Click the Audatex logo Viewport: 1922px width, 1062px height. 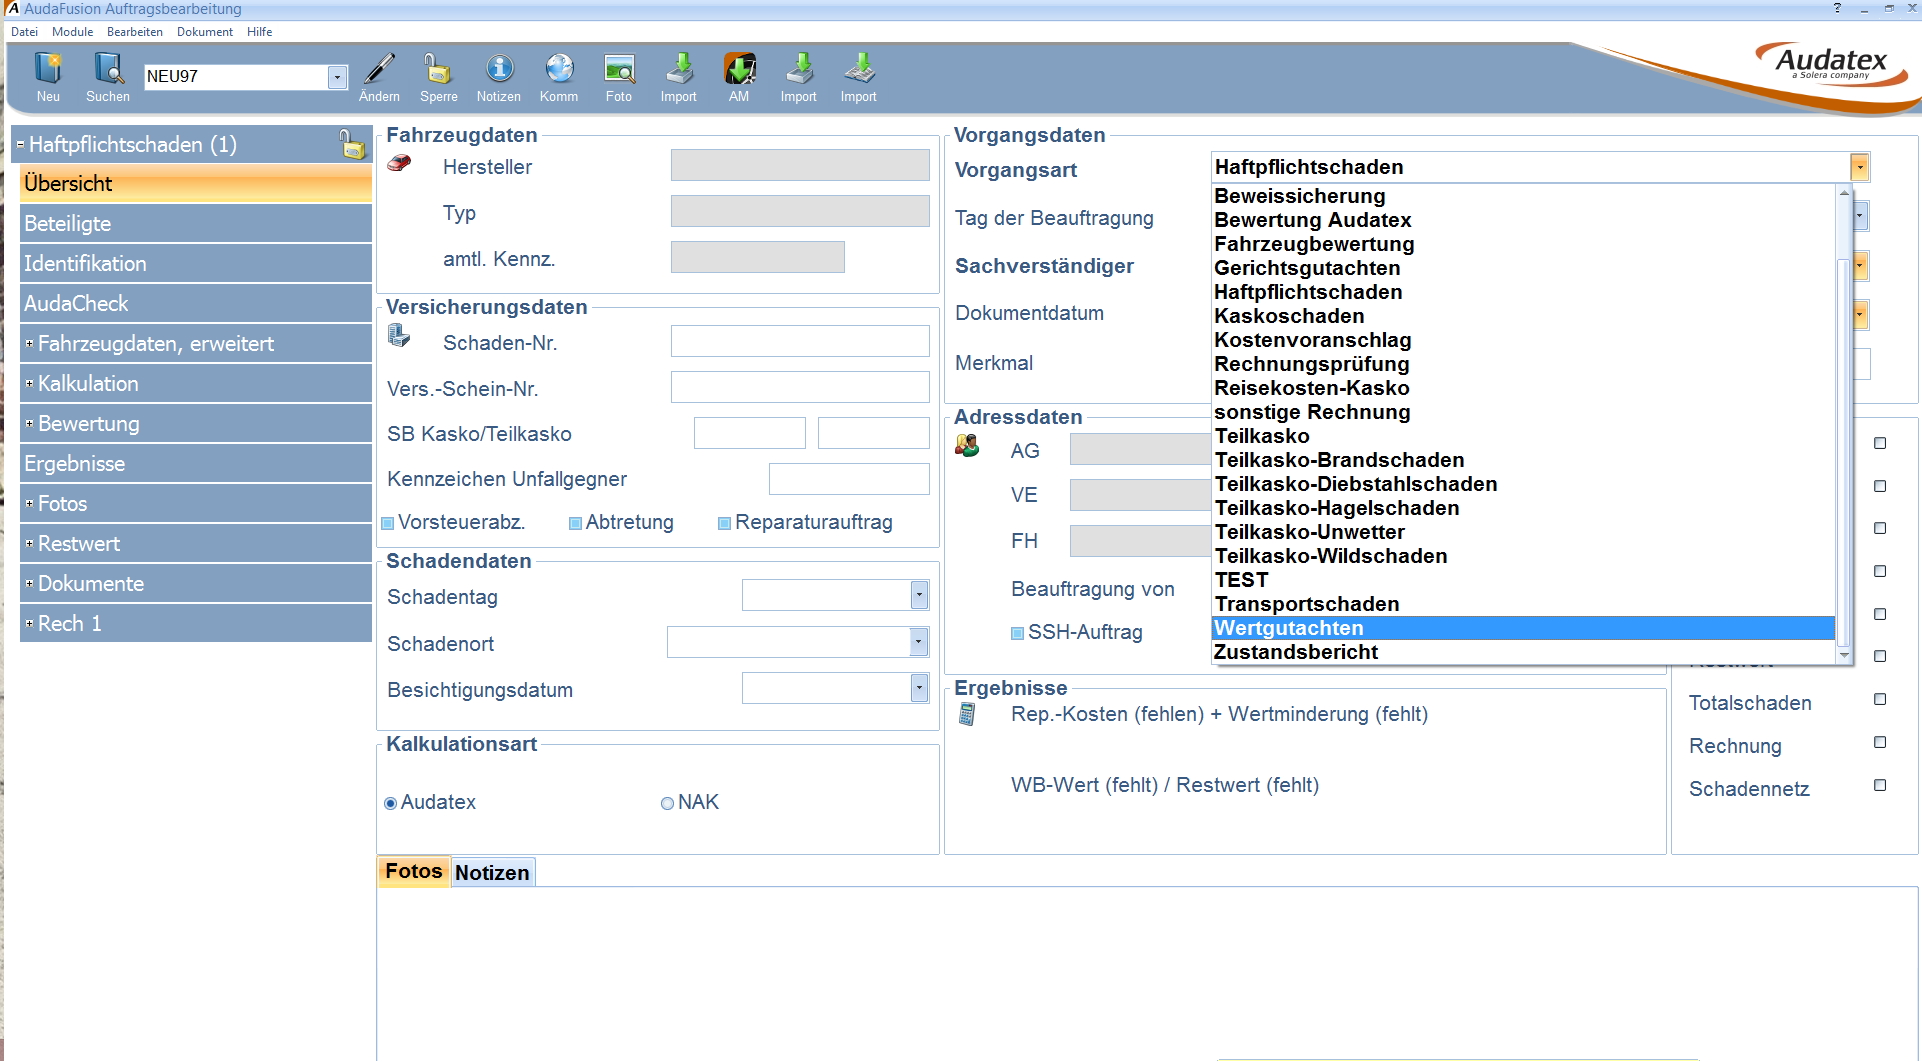click(1830, 64)
